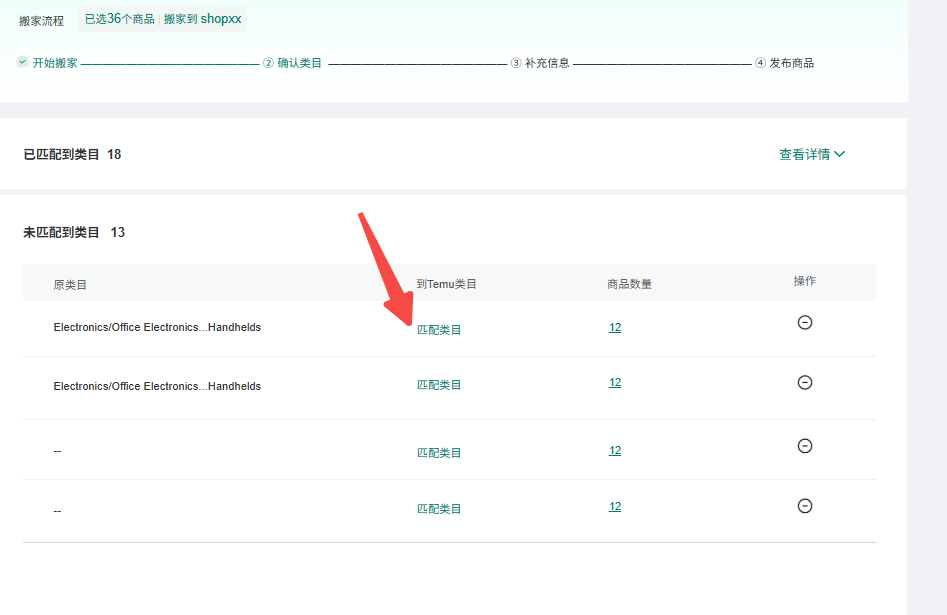Click the 已选36个商品 label
The width and height of the screenshot is (947, 615).
pyautogui.click(x=119, y=19)
